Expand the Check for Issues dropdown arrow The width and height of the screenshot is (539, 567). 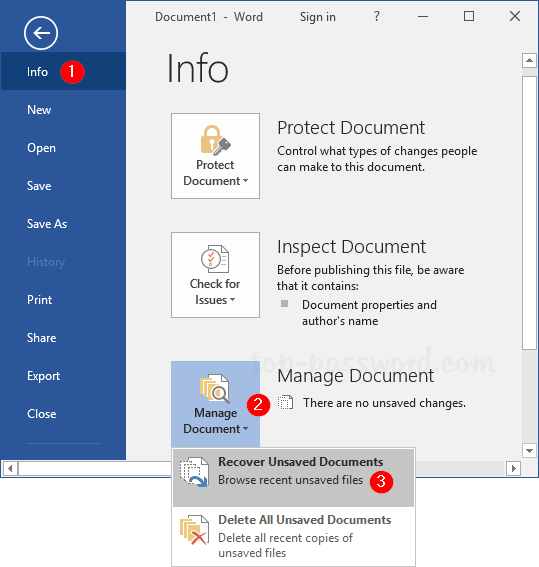232,299
